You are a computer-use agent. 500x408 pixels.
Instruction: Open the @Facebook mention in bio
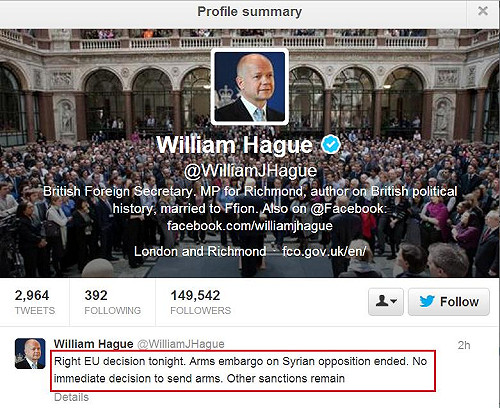[348, 209]
